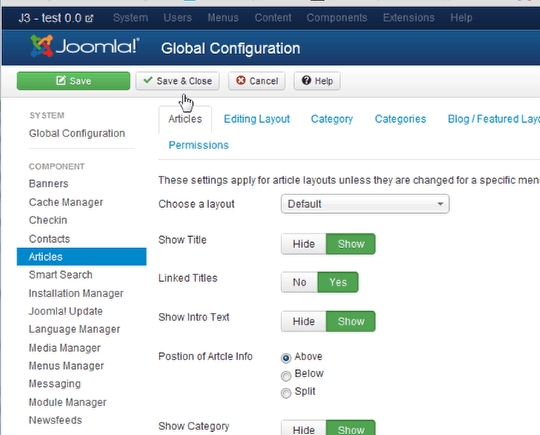This screenshot has height=435, width=540.
Task: Switch to the Editing Layout tab
Action: point(257,119)
